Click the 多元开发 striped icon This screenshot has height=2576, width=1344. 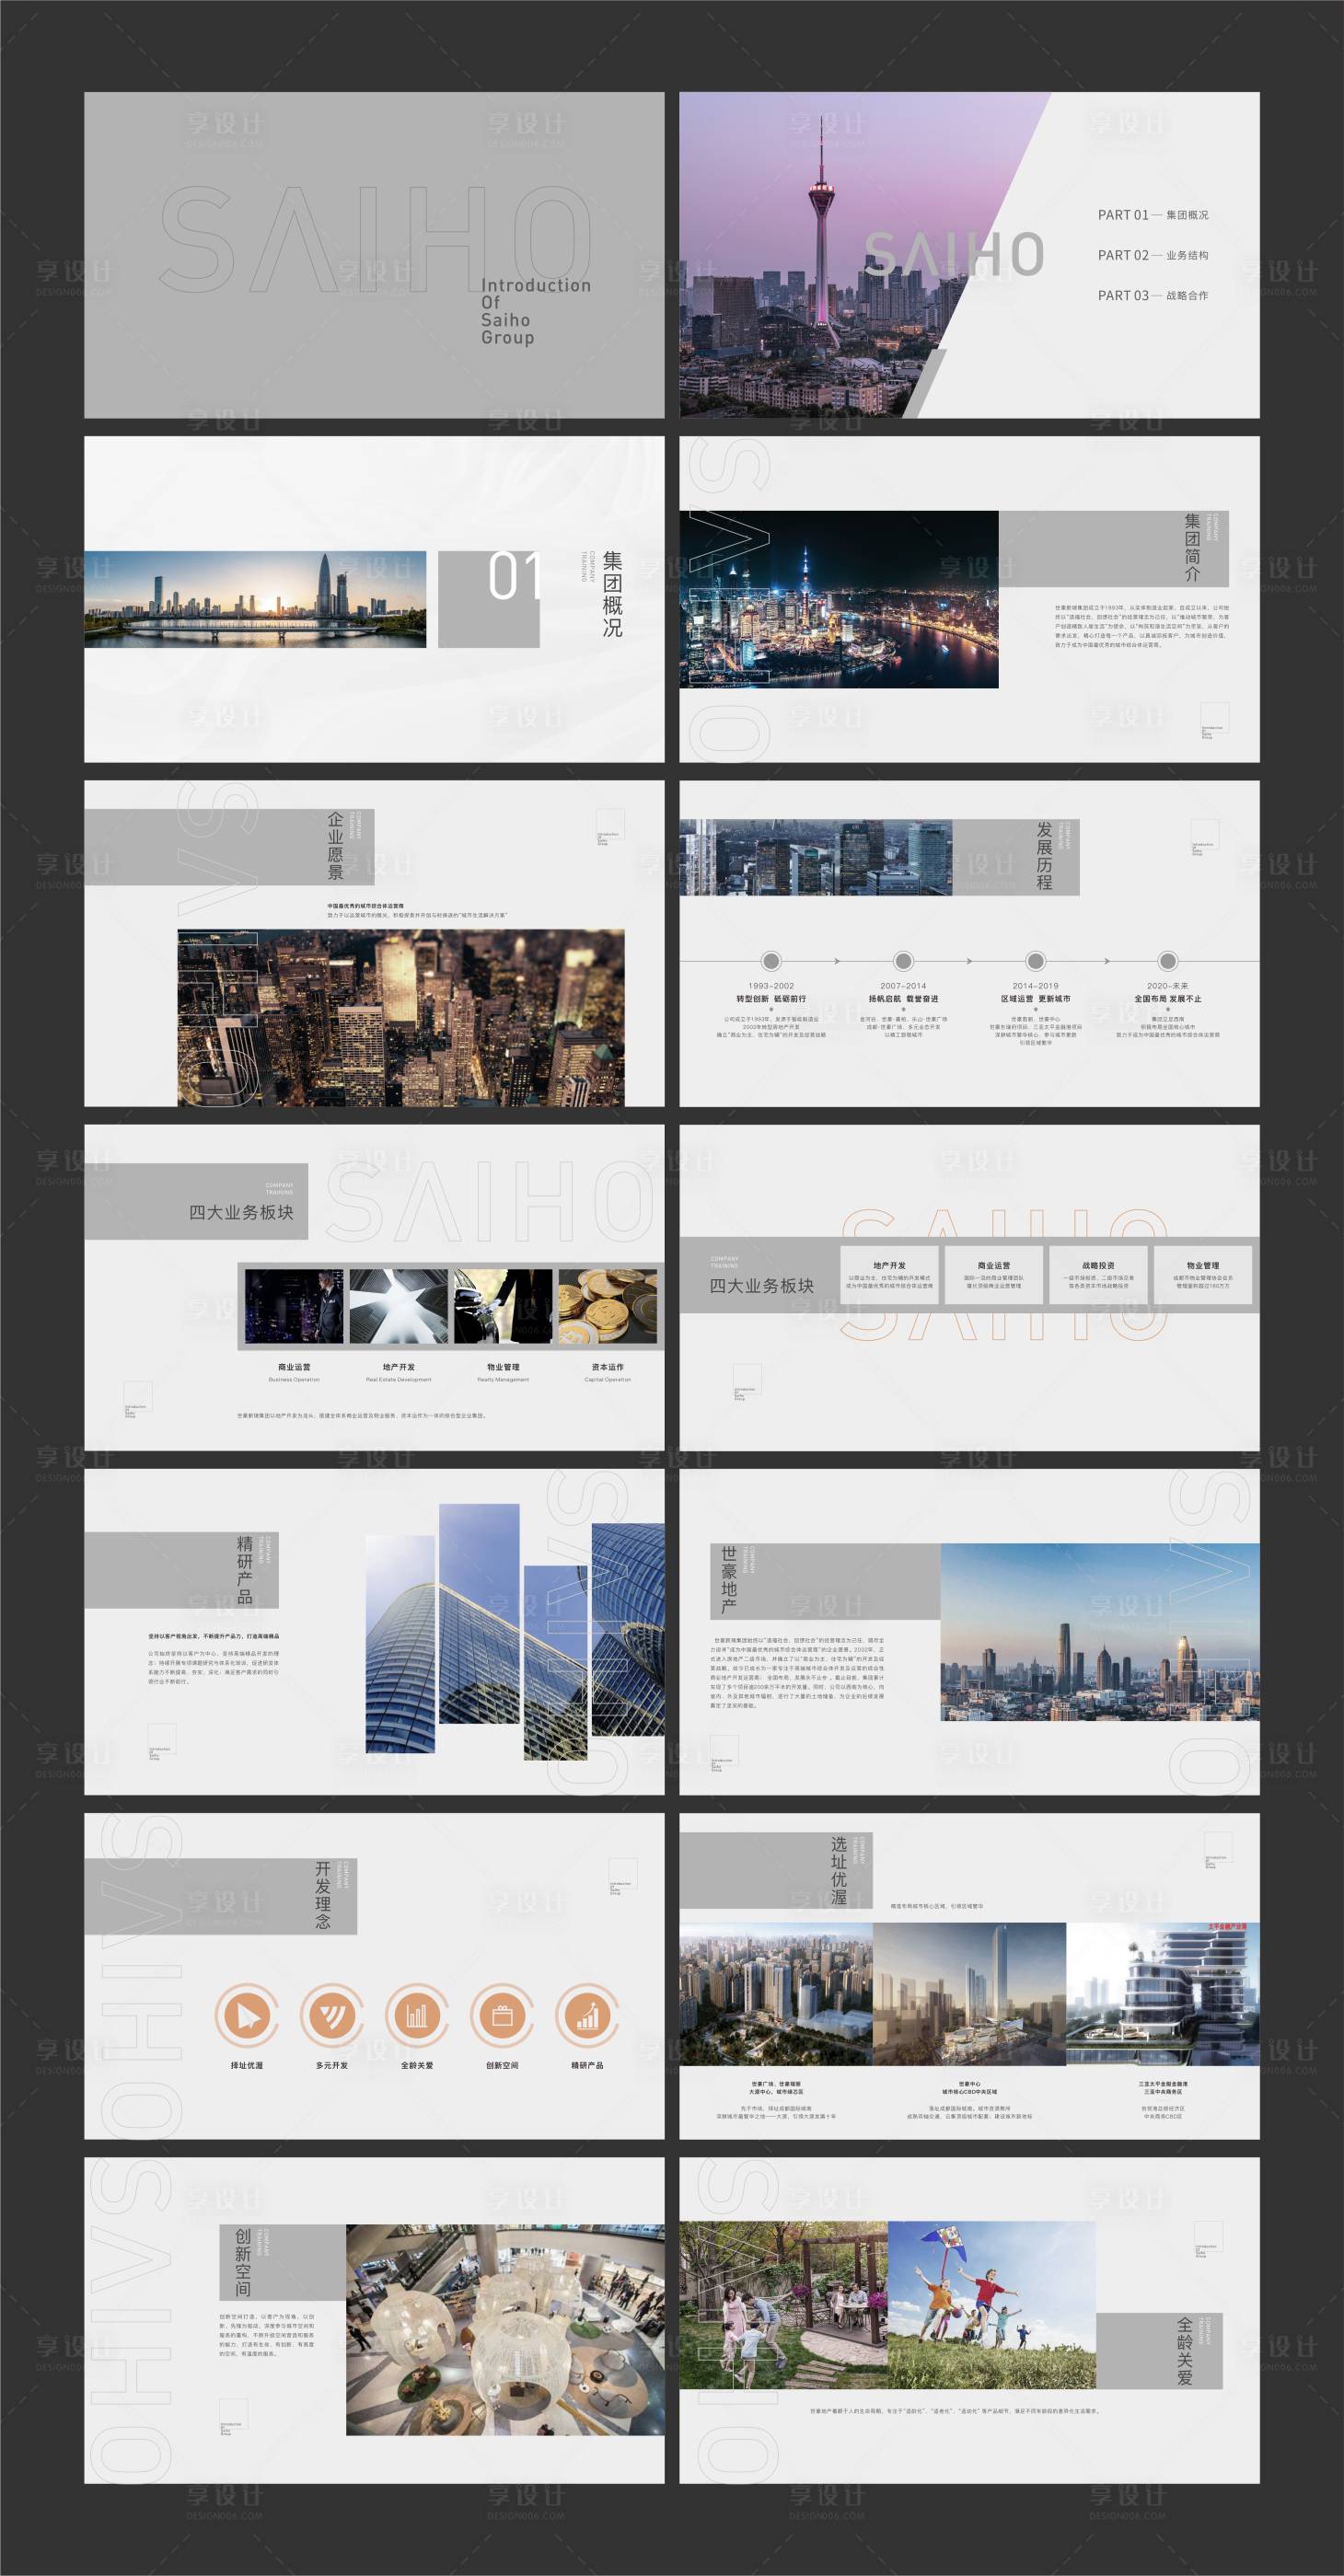pos(332,2015)
